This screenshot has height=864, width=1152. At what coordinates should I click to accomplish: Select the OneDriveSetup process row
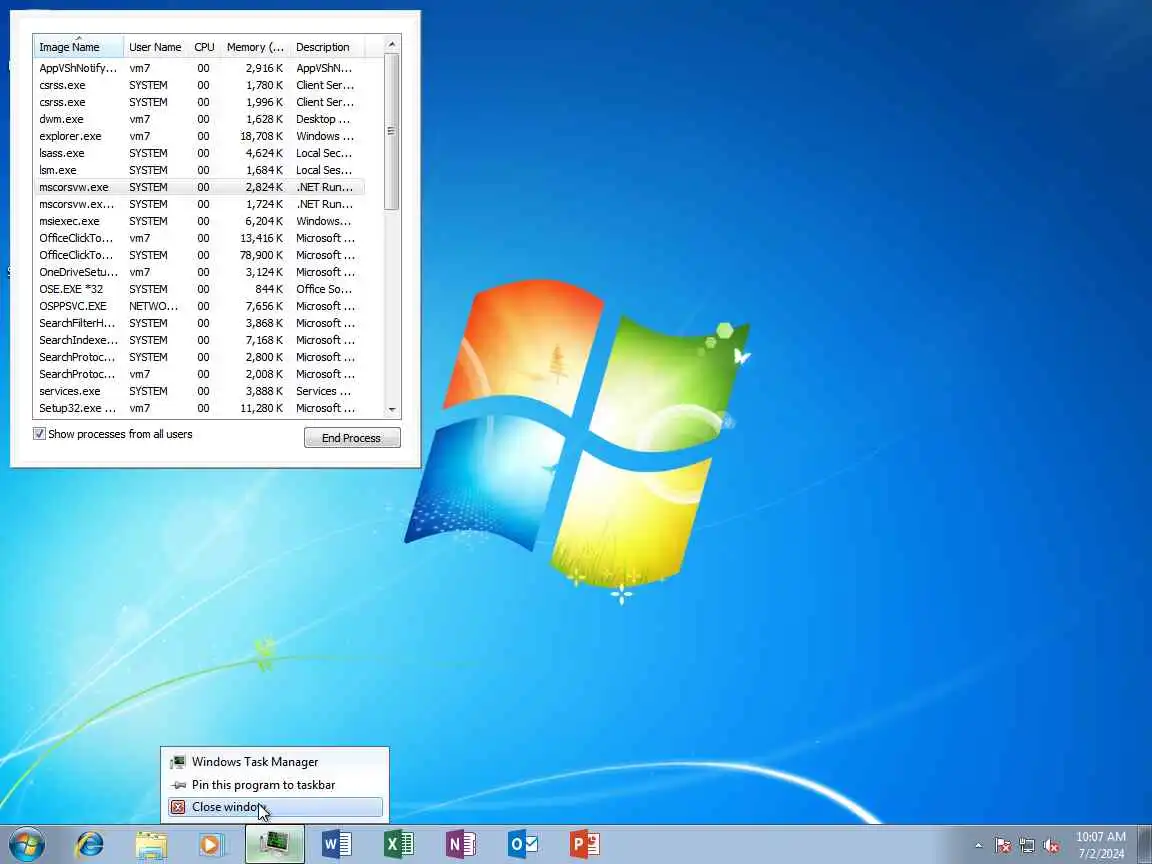coord(198,272)
